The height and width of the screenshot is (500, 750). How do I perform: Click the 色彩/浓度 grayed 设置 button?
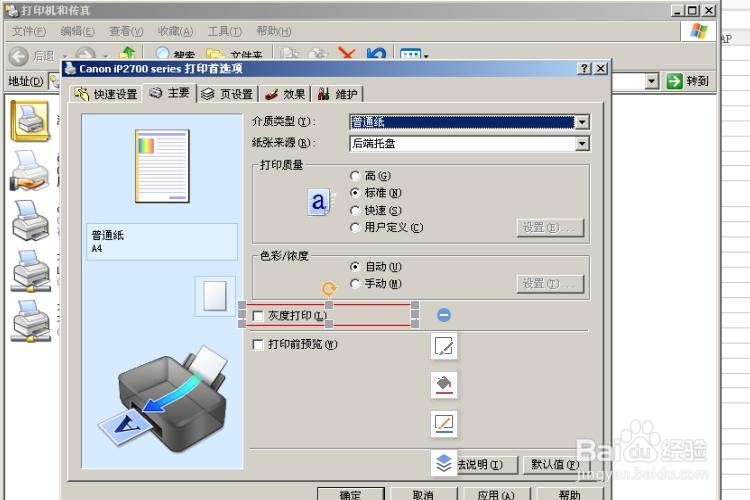click(550, 284)
